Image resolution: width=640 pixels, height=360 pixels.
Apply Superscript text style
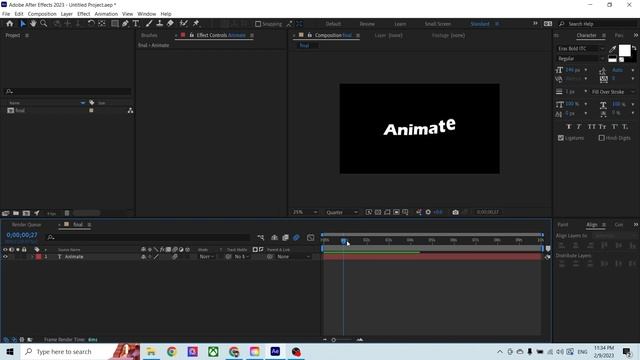[615, 127]
